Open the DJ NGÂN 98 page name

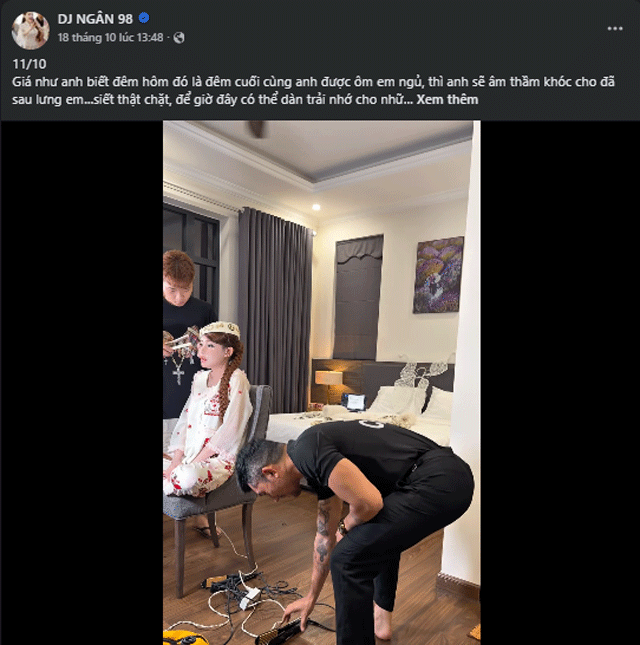click(96, 18)
